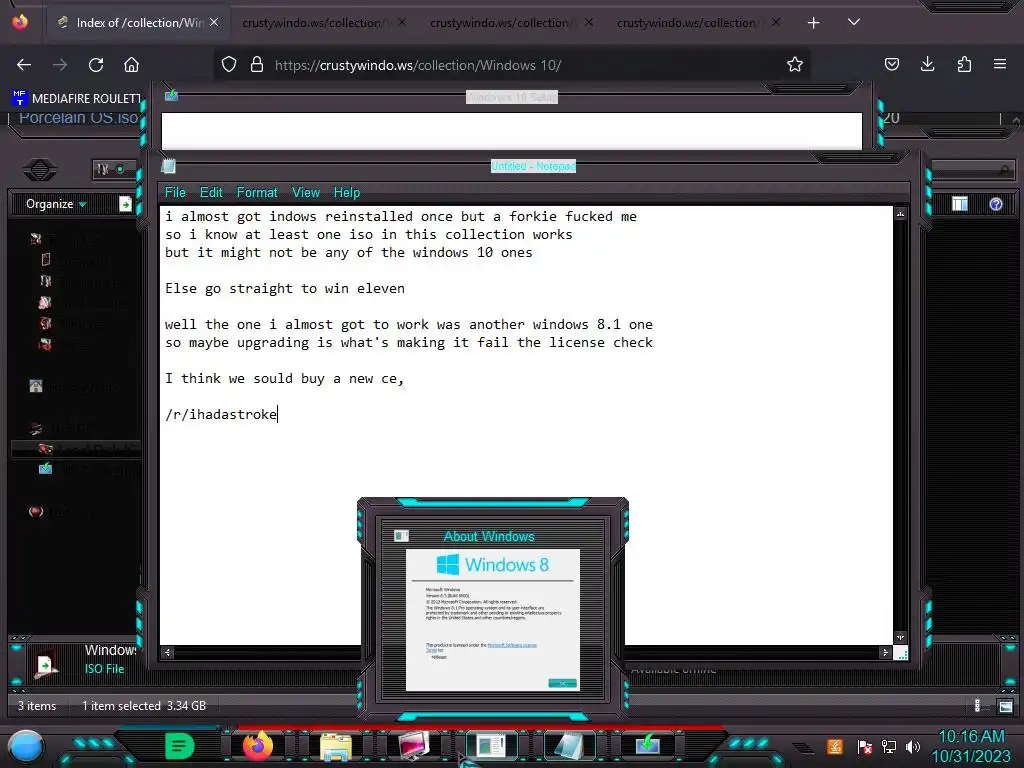Viewport: 1024px width, 768px height.
Task: Click the Porcelain OS.iso link
Action: click(x=78, y=118)
